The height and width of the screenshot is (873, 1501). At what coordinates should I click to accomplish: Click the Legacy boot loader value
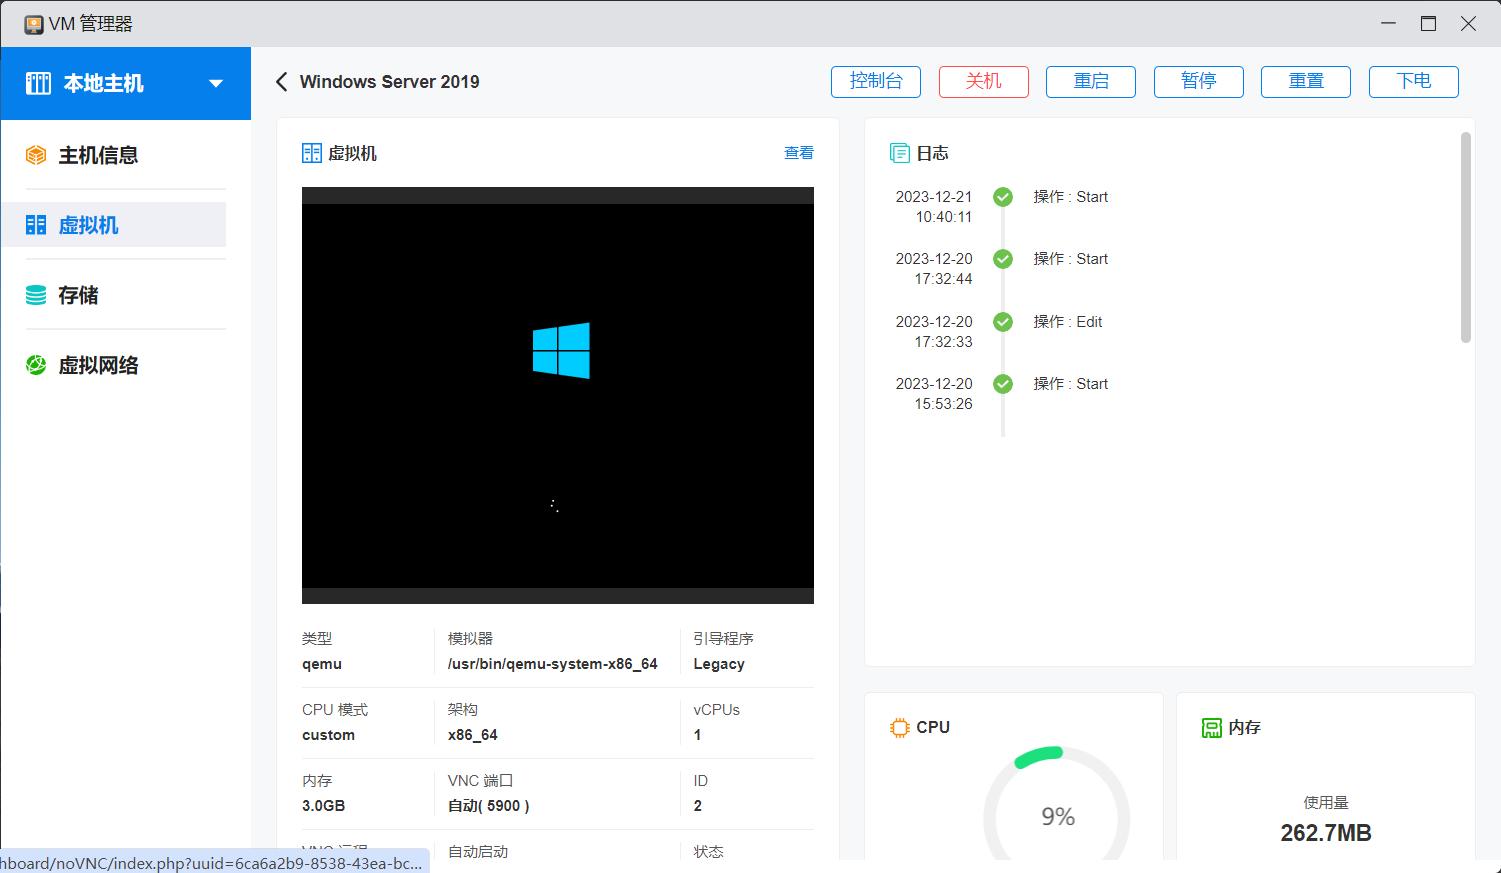[719, 664]
